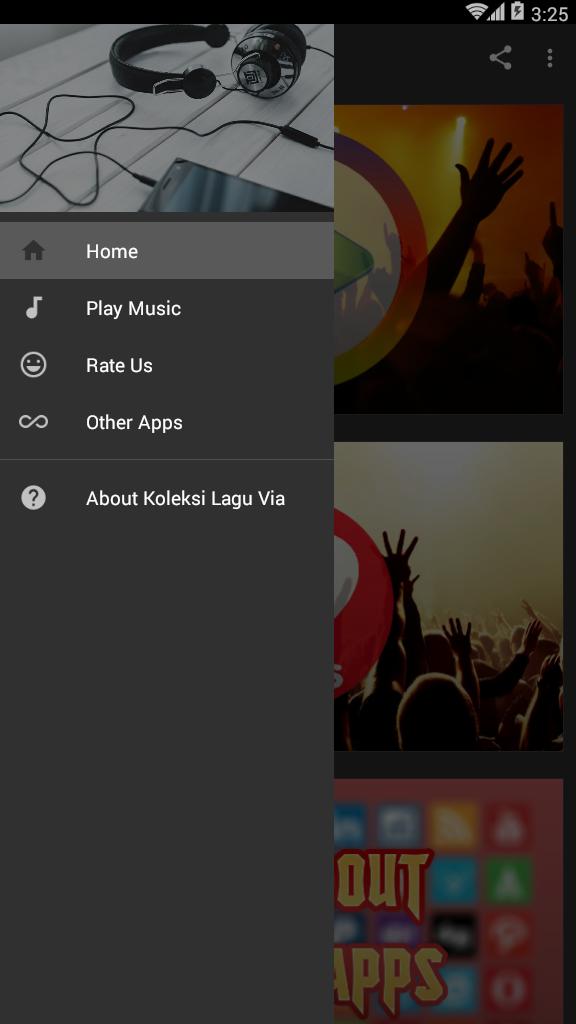Image resolution: width=576 pixels, height=1024 pixels.
Task: Tap the red-circle crowd card
Action: pos(449,596)
